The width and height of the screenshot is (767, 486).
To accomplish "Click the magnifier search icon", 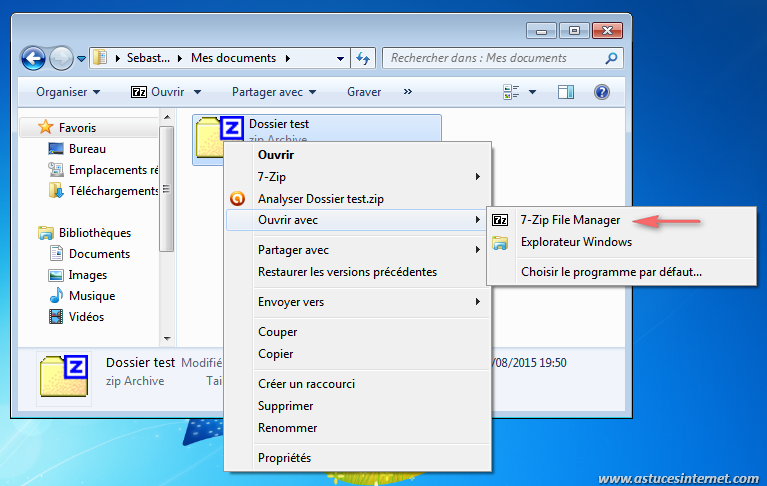I will [611, 59].
